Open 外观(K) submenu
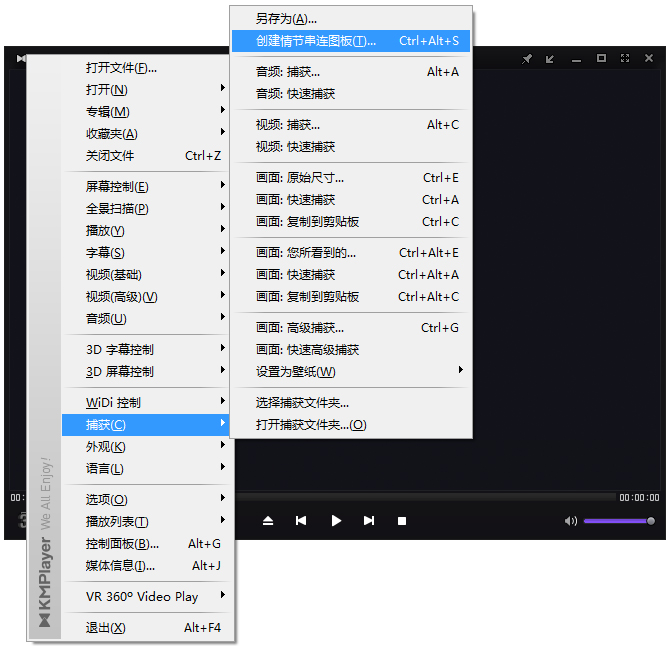The image size is (669, 646). click(145, 447)
